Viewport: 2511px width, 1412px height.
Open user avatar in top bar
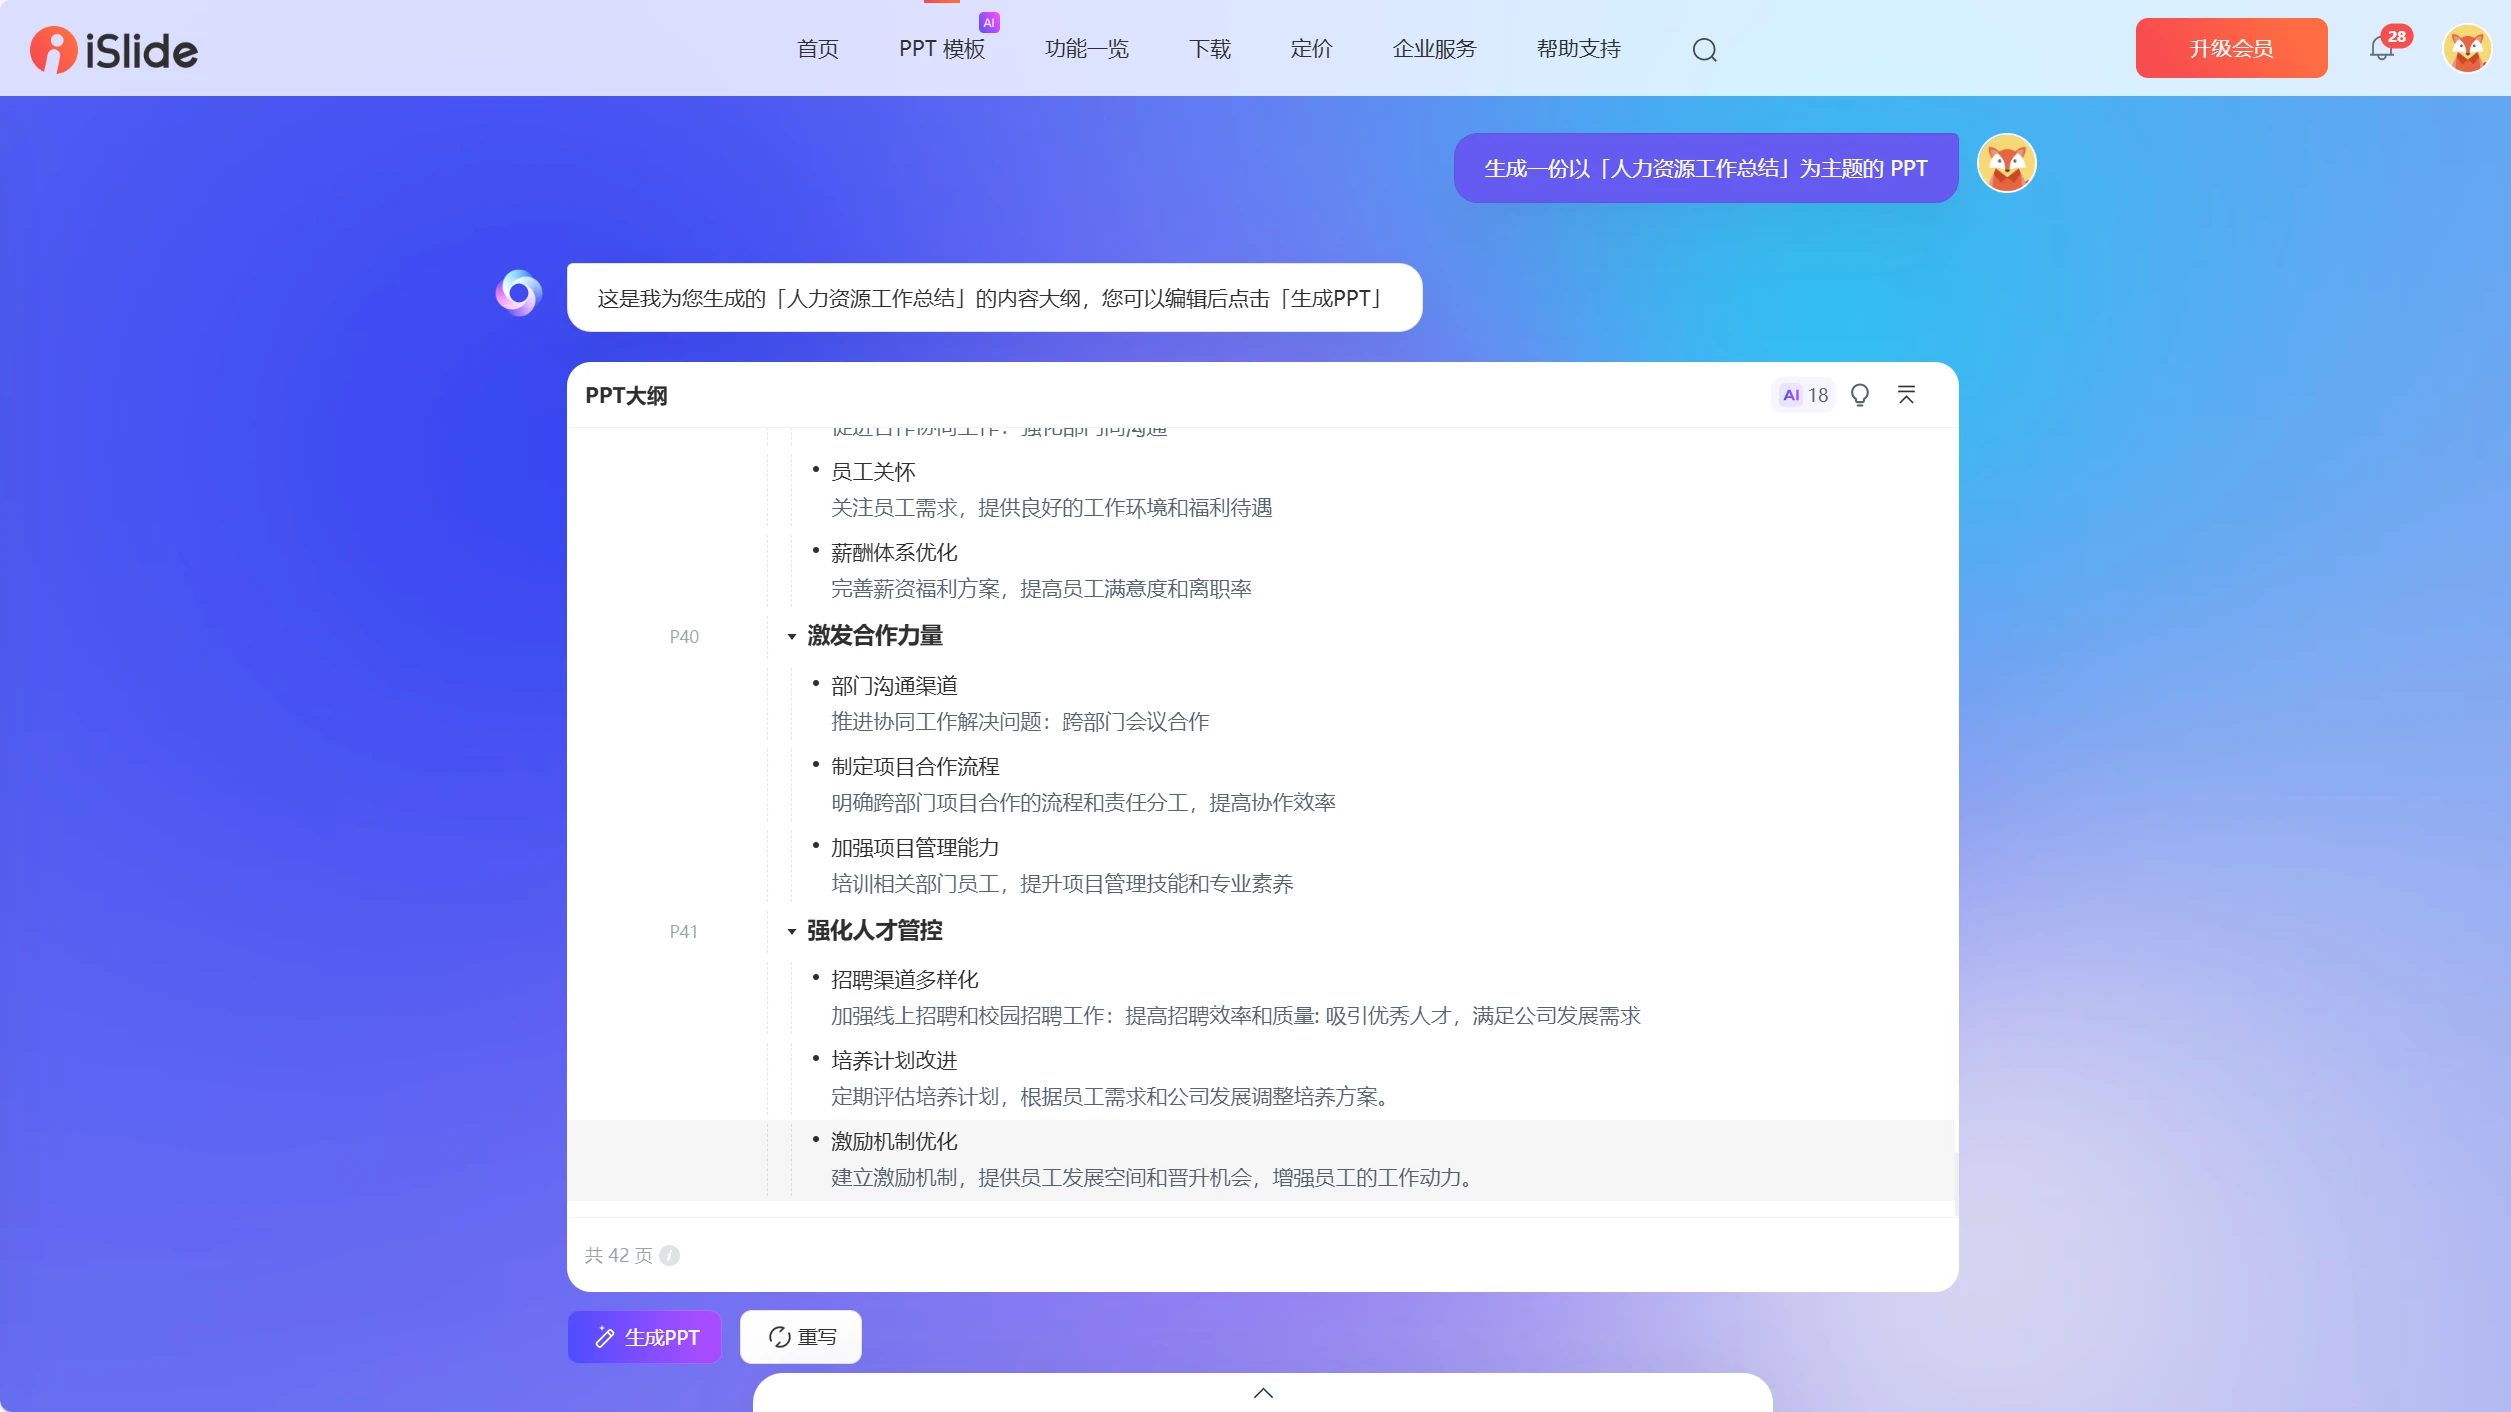click(x=2466, y=49)
